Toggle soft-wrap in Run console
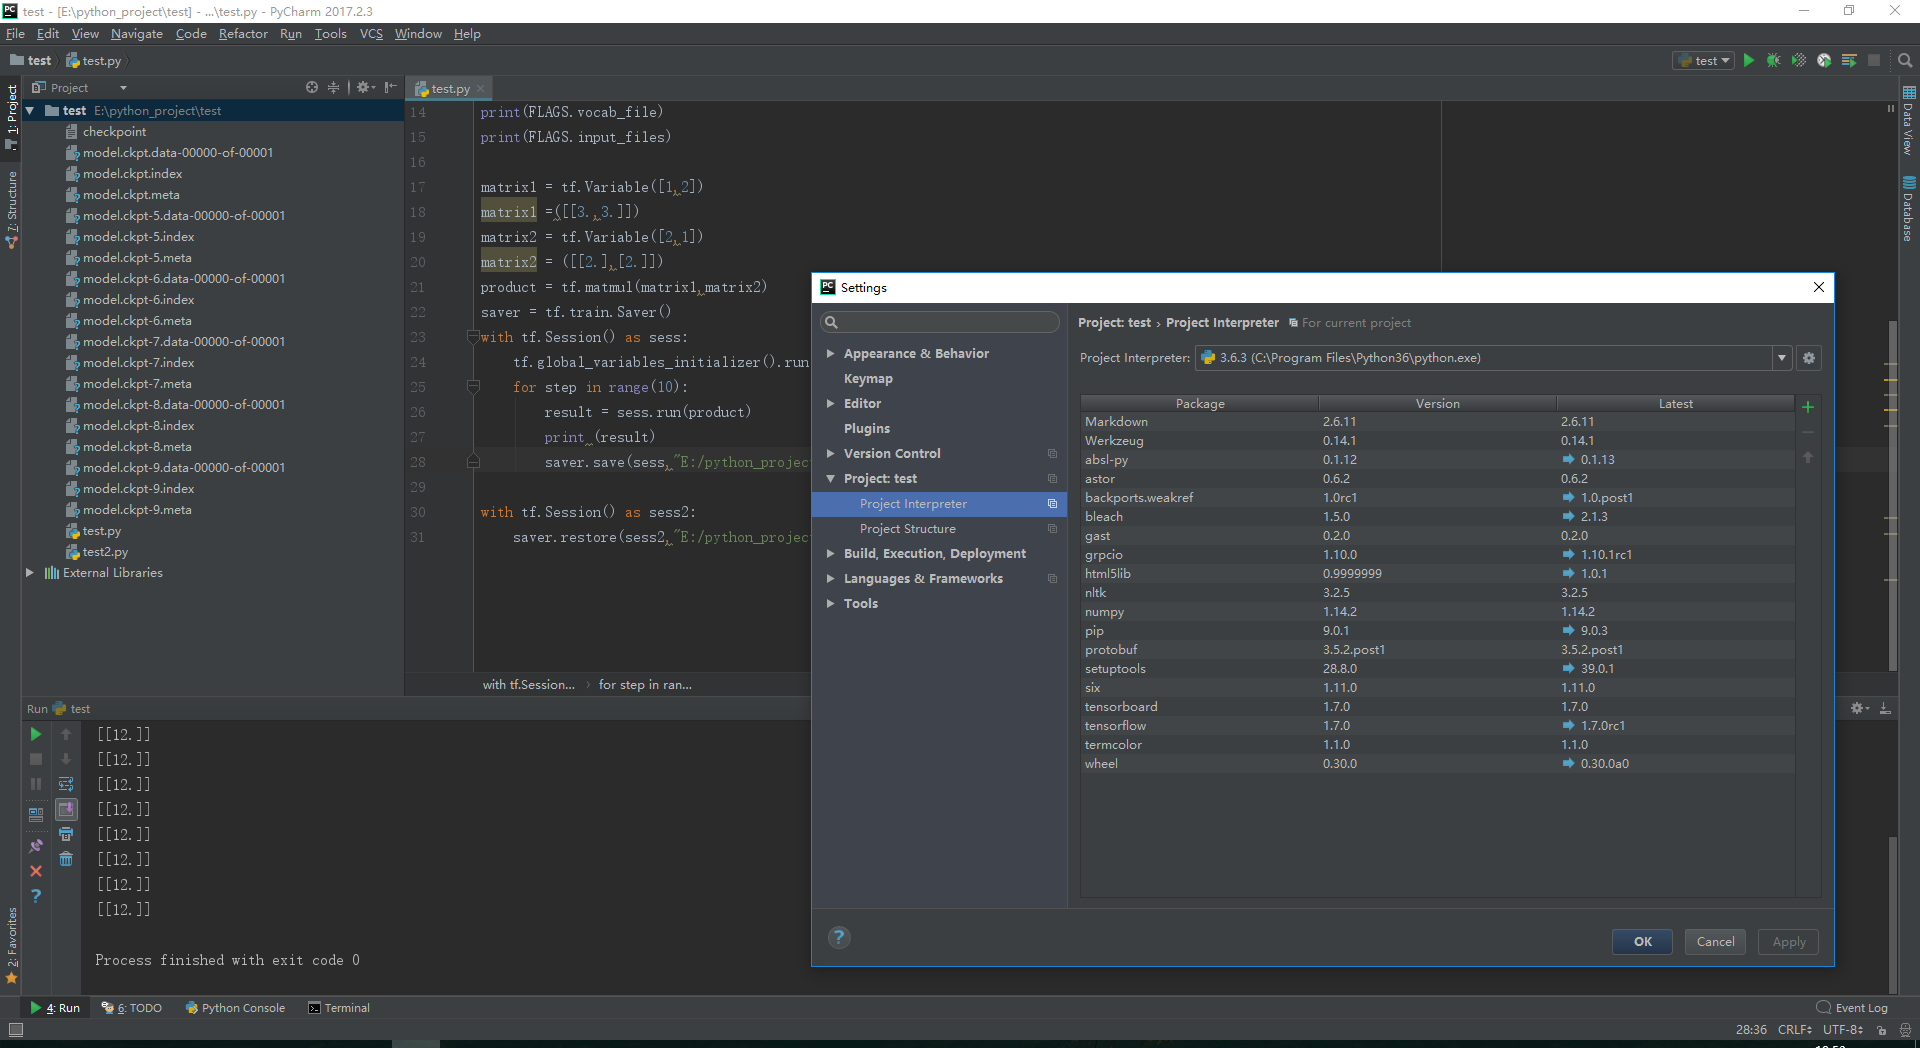The width and height of the screenshot is (1920, 1048). pyautogui.click(x=66, y=784)
